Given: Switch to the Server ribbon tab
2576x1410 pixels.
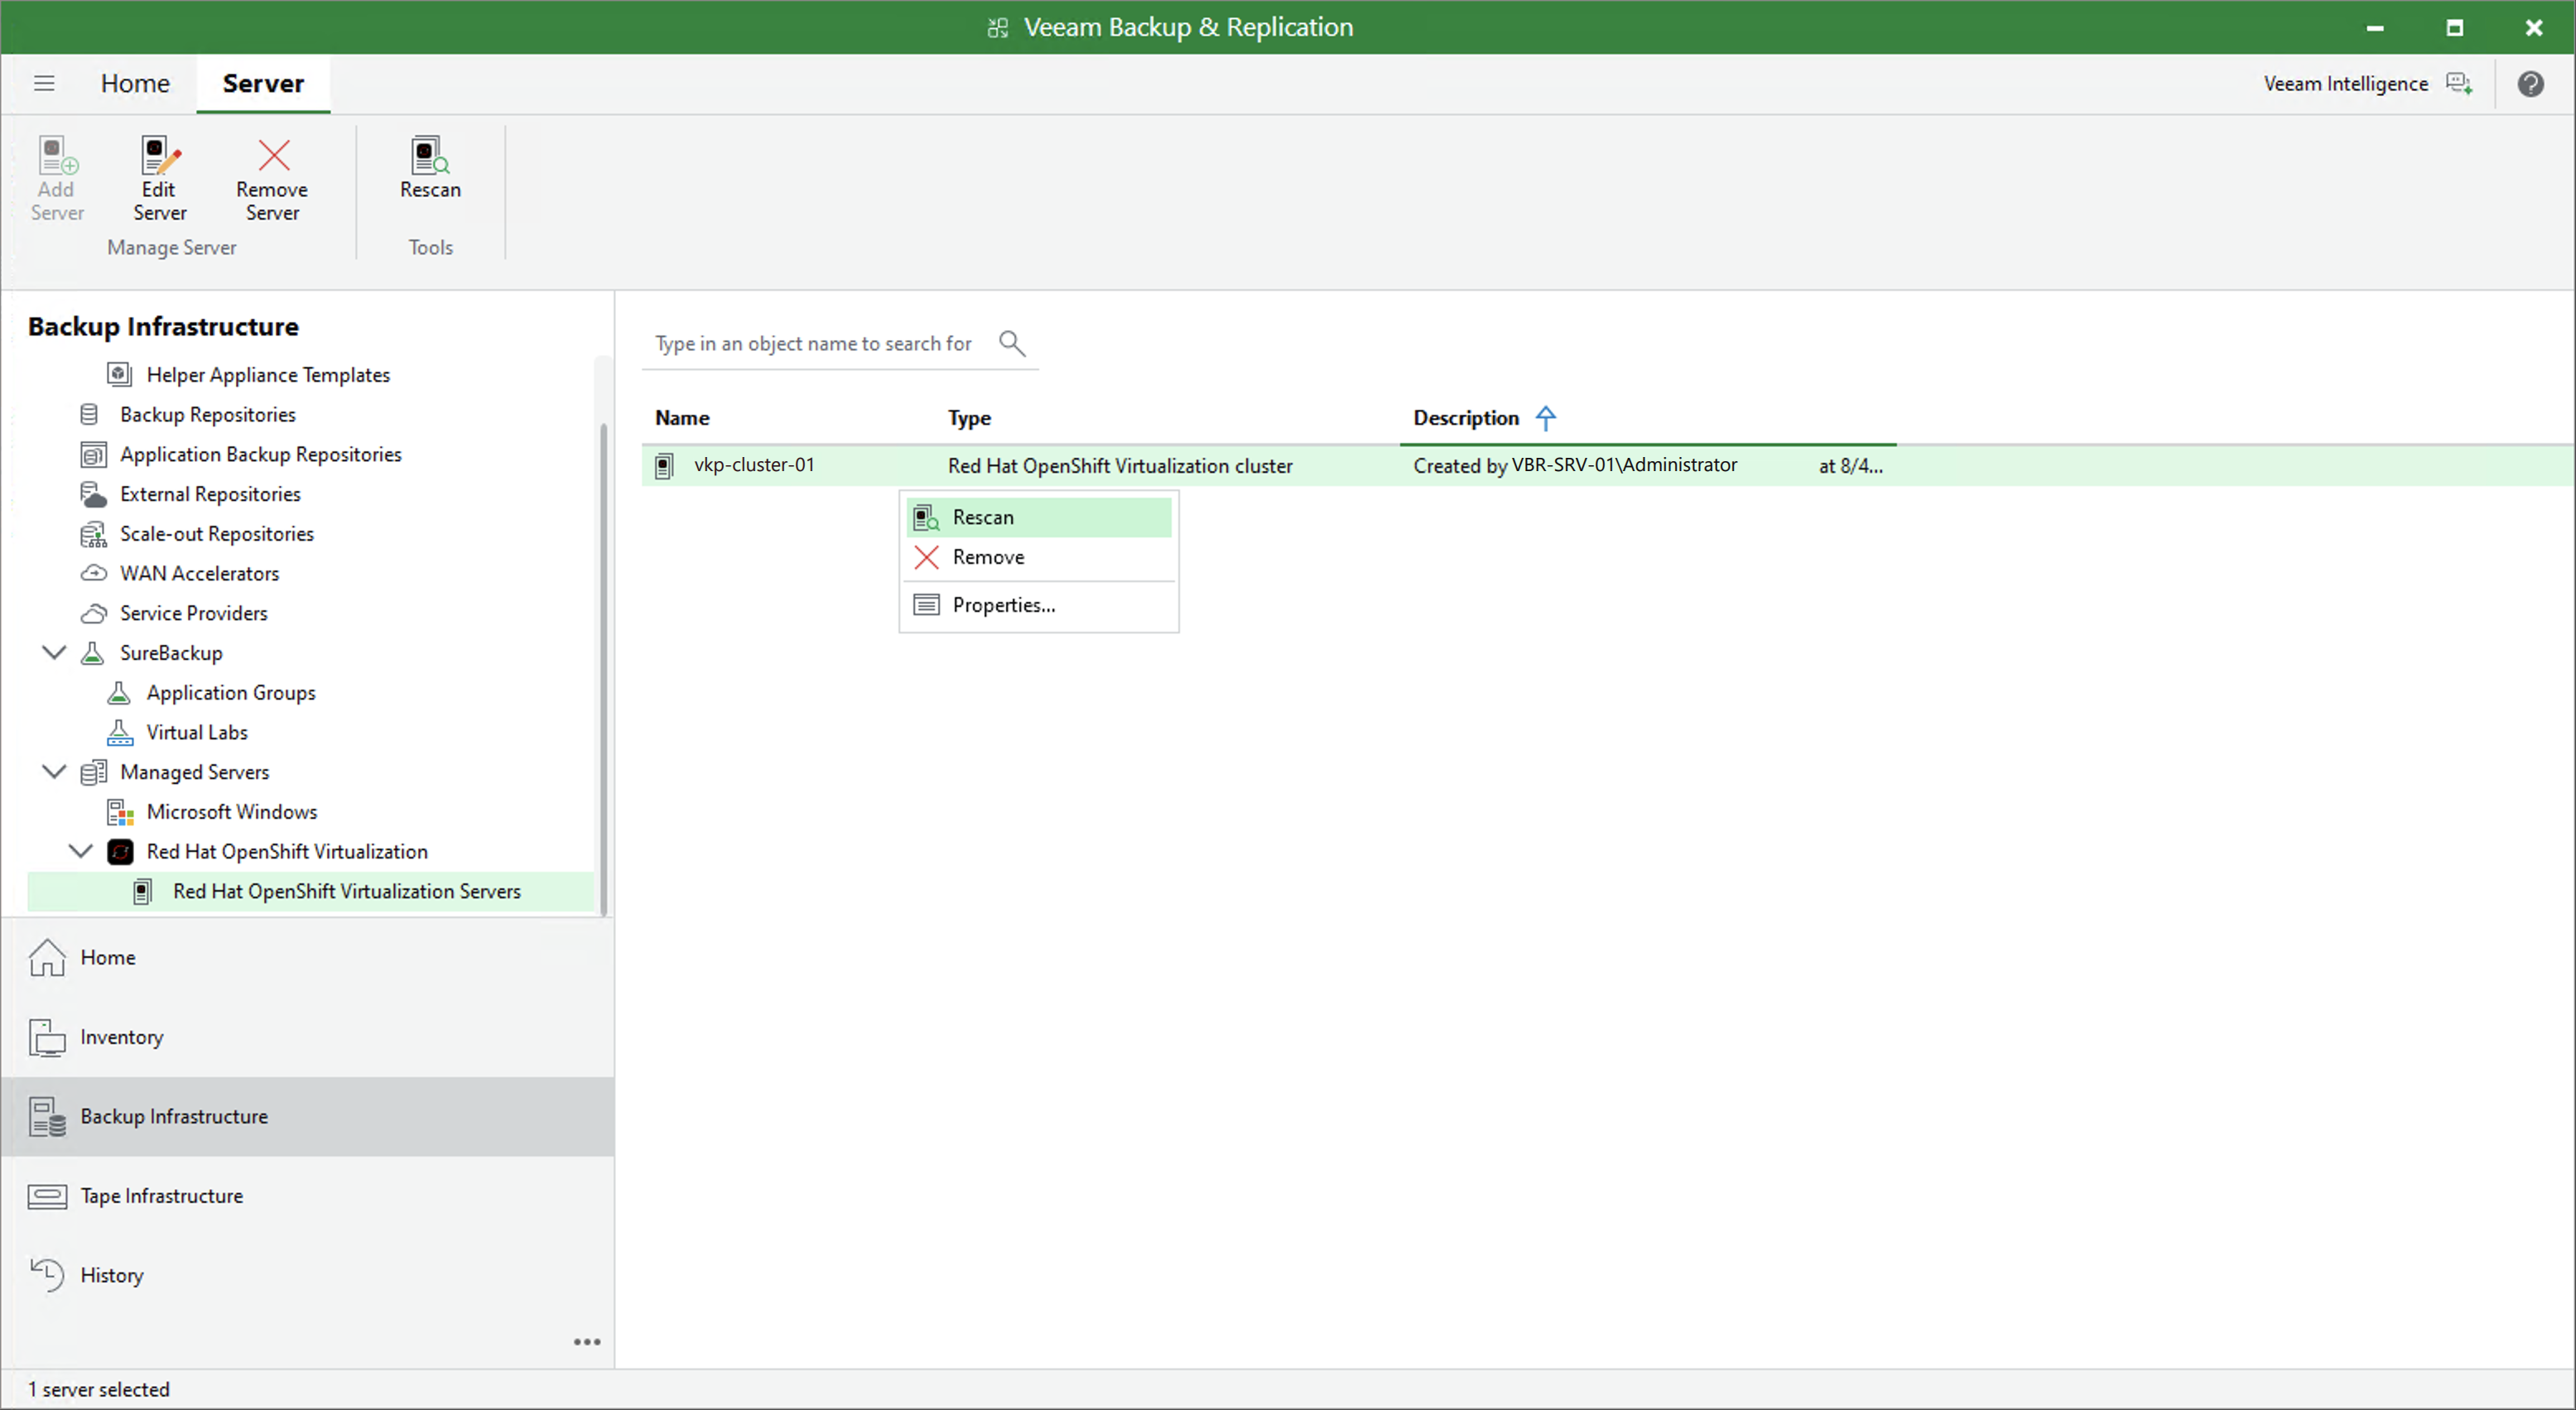Looking at the screenshot, I should (x=263, y=83).
